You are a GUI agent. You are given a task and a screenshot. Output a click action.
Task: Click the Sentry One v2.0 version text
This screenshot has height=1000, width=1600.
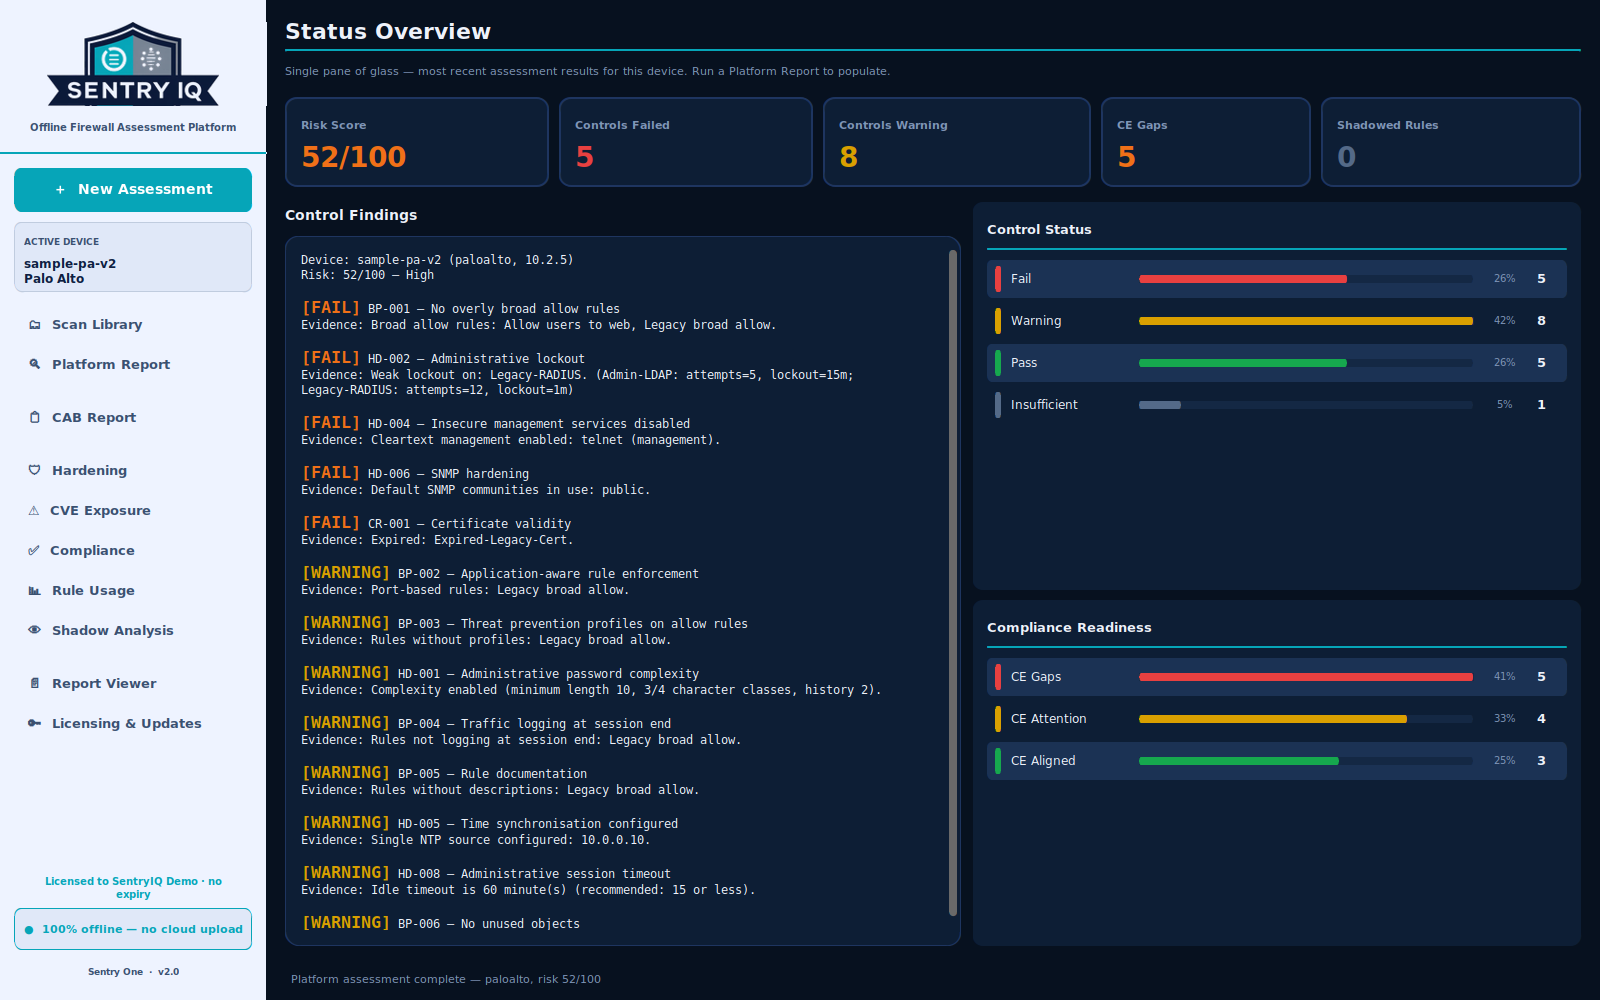coord(133,972)
